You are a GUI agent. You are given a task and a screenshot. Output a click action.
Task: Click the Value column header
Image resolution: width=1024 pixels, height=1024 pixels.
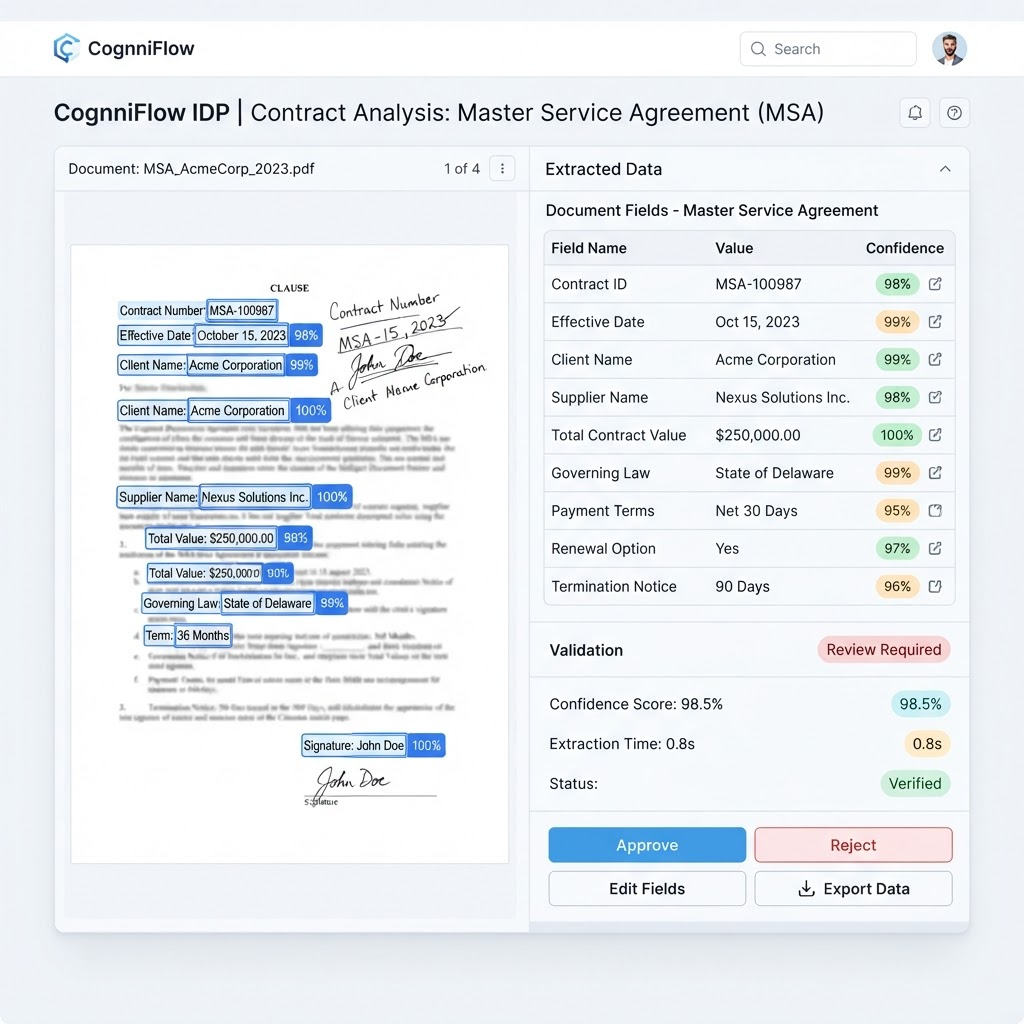[734, 248]
